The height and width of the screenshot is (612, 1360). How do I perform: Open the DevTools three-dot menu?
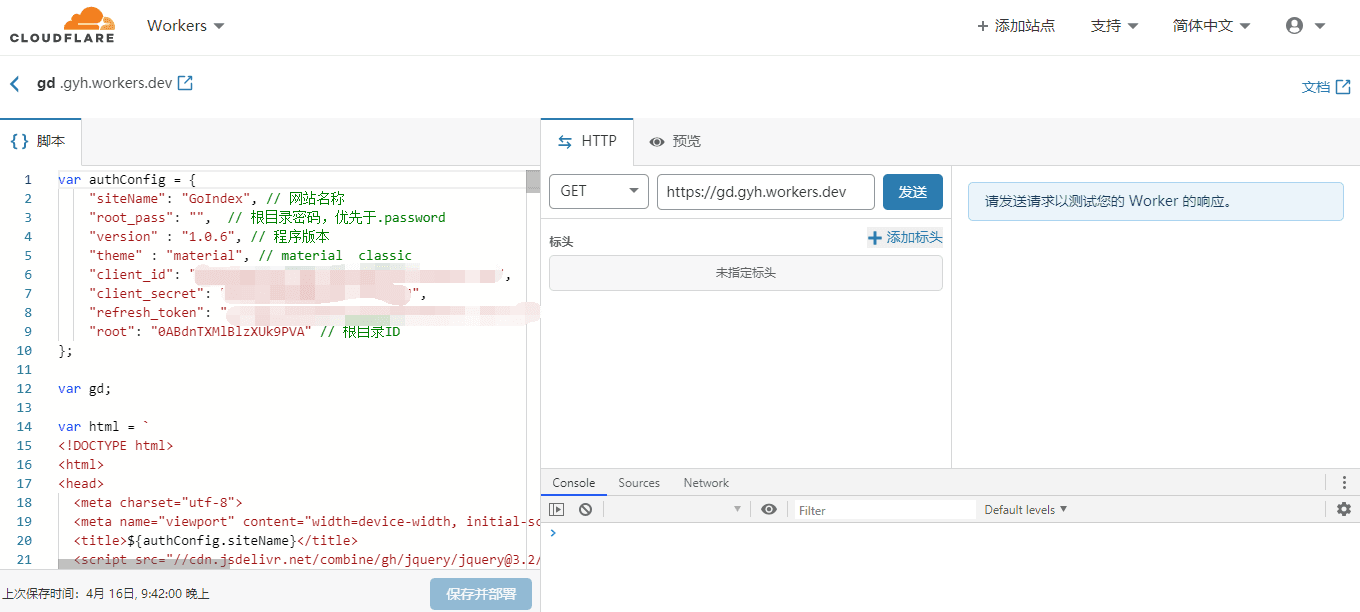point(1344,482)
